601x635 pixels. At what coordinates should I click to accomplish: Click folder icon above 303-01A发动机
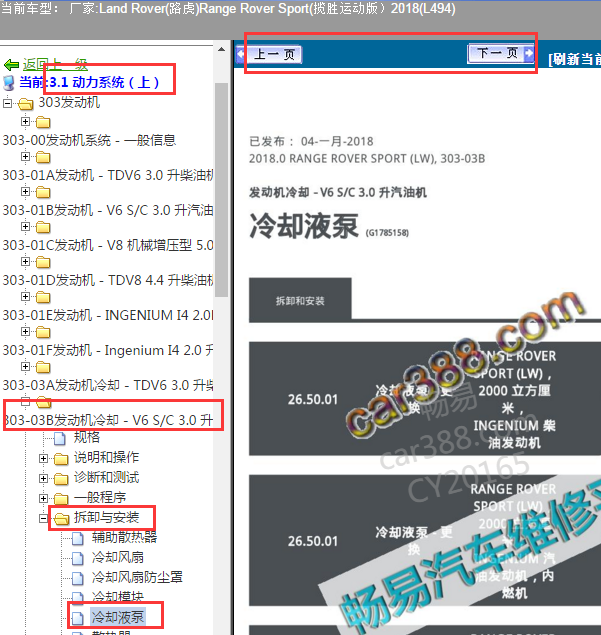click(43, 157)
